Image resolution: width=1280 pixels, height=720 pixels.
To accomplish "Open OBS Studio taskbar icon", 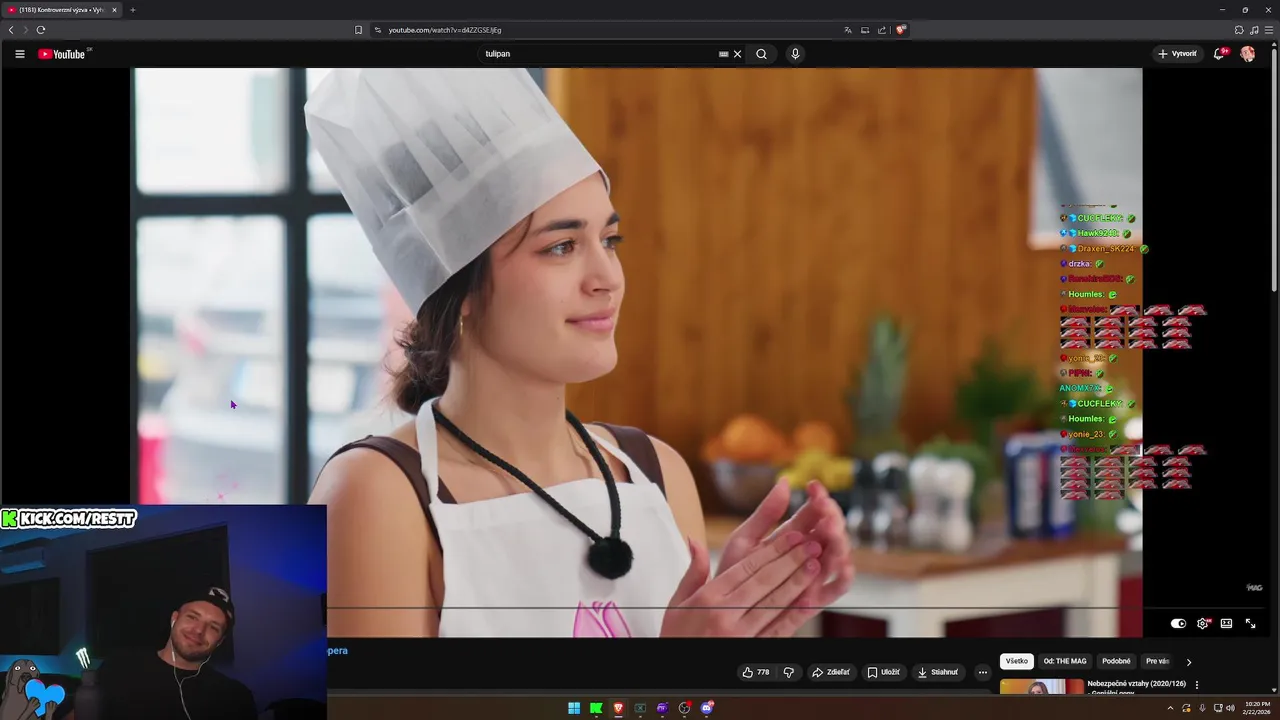I will tap(685, 708).
